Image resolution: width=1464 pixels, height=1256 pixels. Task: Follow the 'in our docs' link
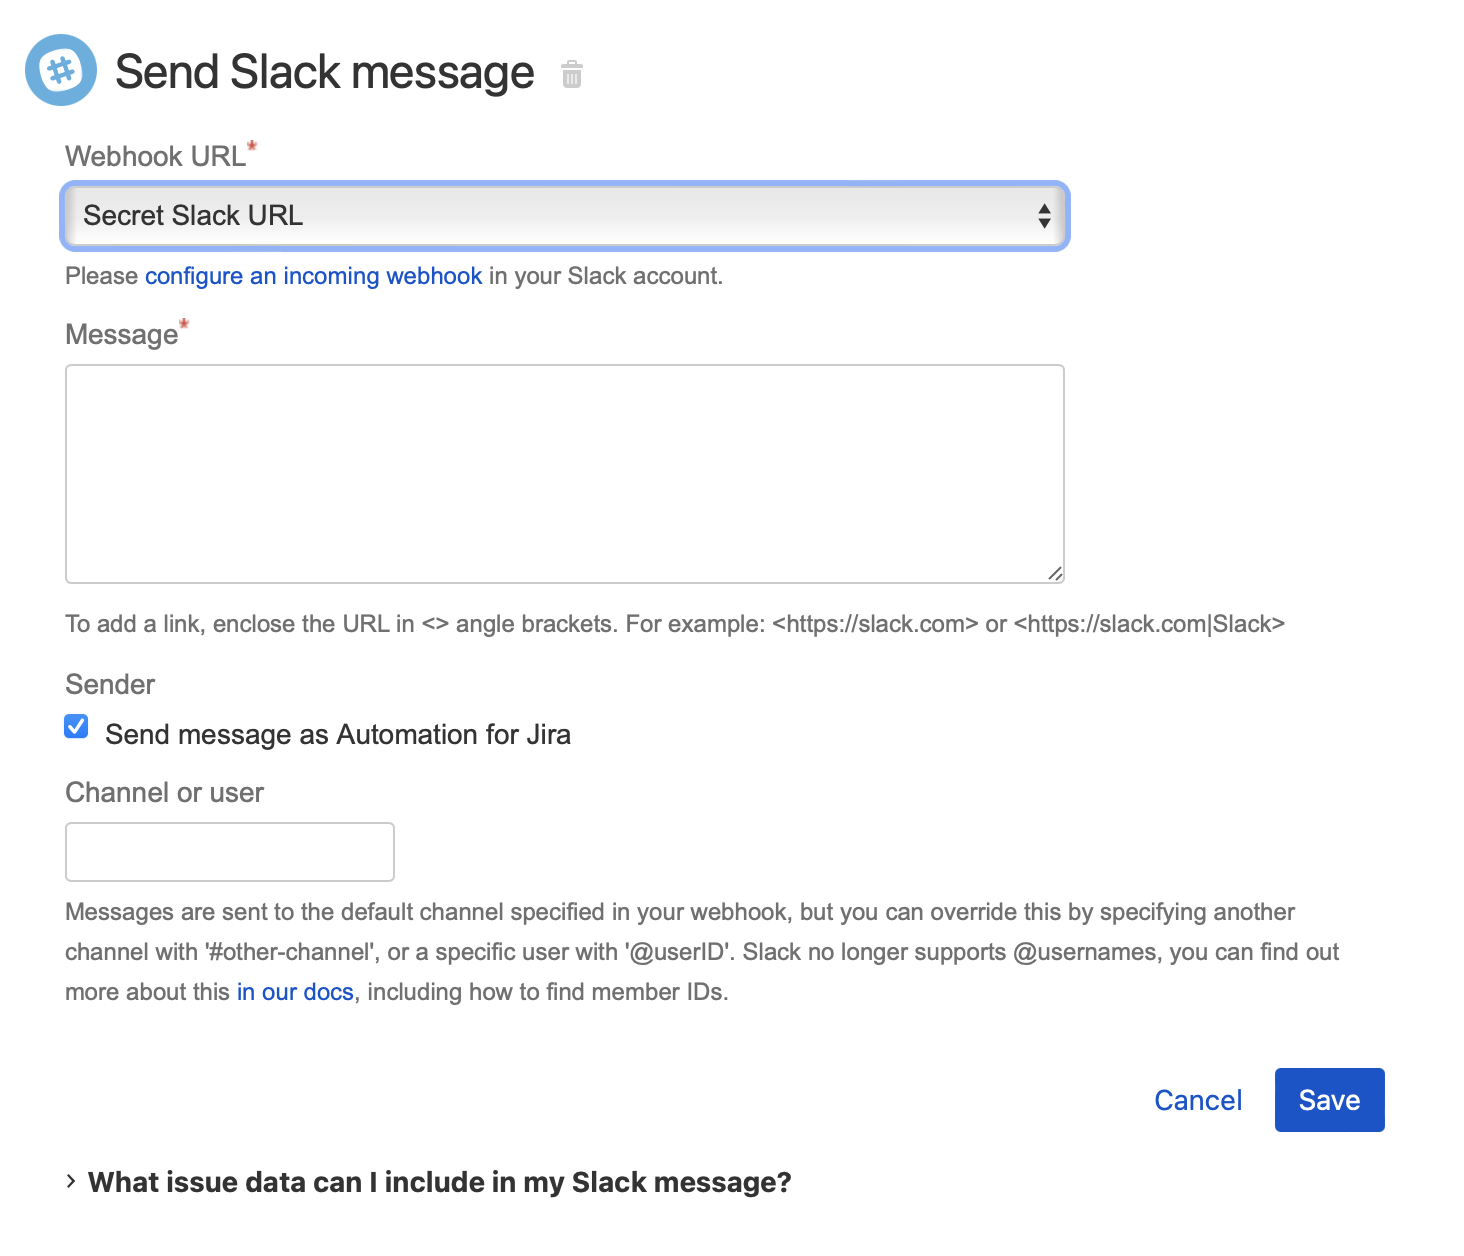click(295, 992)
